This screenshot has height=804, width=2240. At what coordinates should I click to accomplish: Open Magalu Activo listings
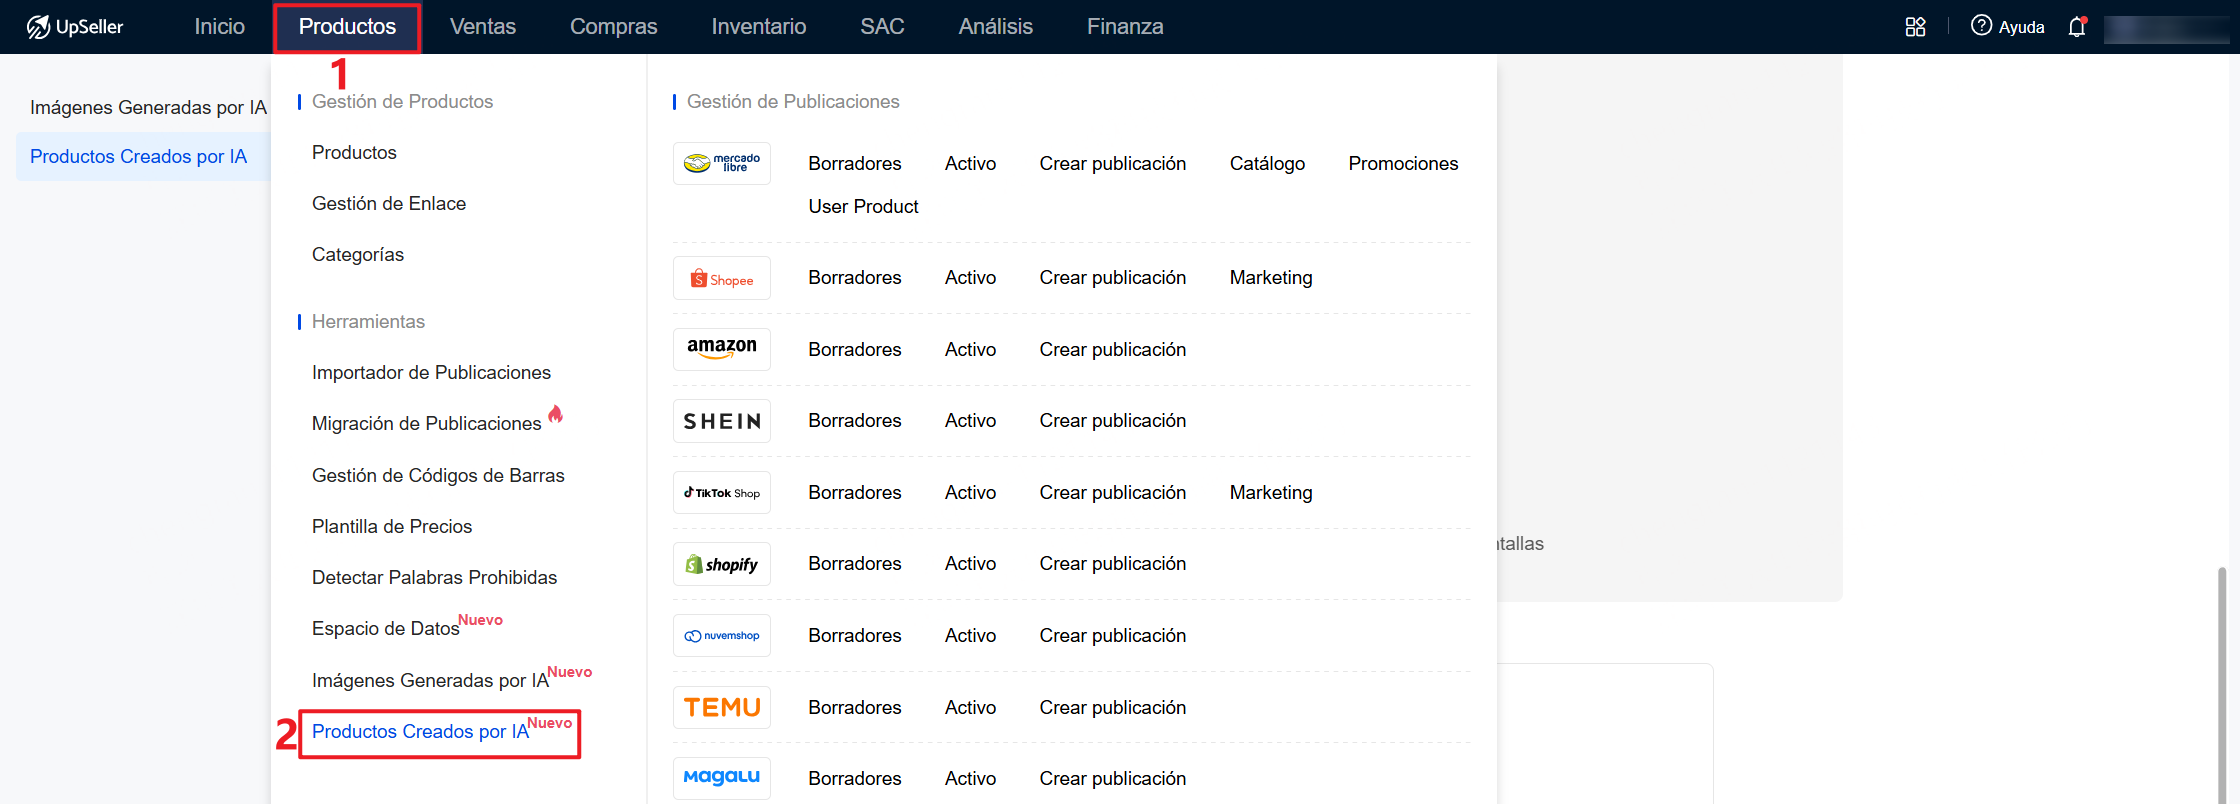click(970, 778)
